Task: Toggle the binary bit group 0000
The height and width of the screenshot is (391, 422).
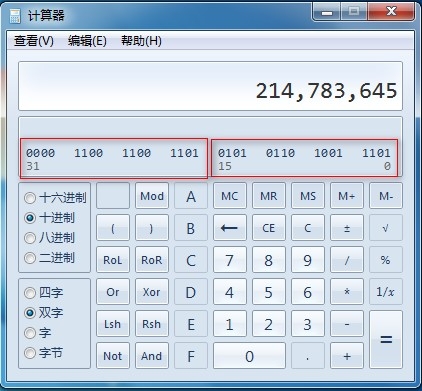Action: 40,153
